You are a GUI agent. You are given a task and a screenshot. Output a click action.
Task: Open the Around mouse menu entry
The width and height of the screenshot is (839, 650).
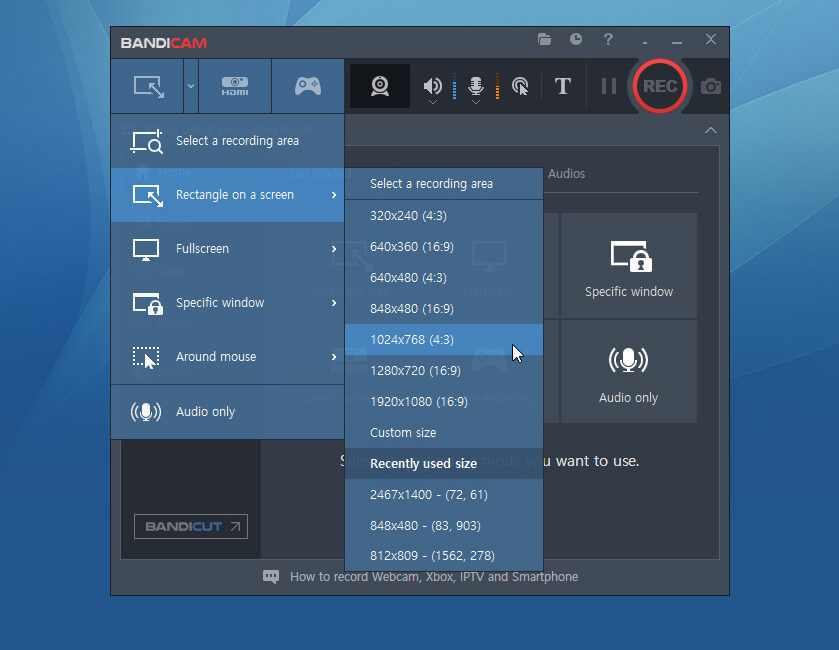[227, 357]
